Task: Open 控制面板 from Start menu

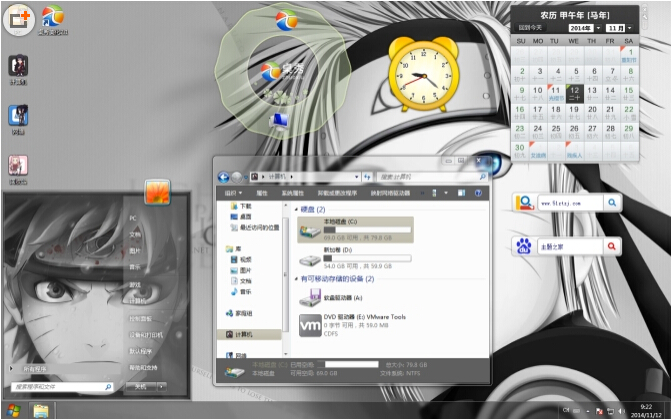Action: [x=141, y=319]
